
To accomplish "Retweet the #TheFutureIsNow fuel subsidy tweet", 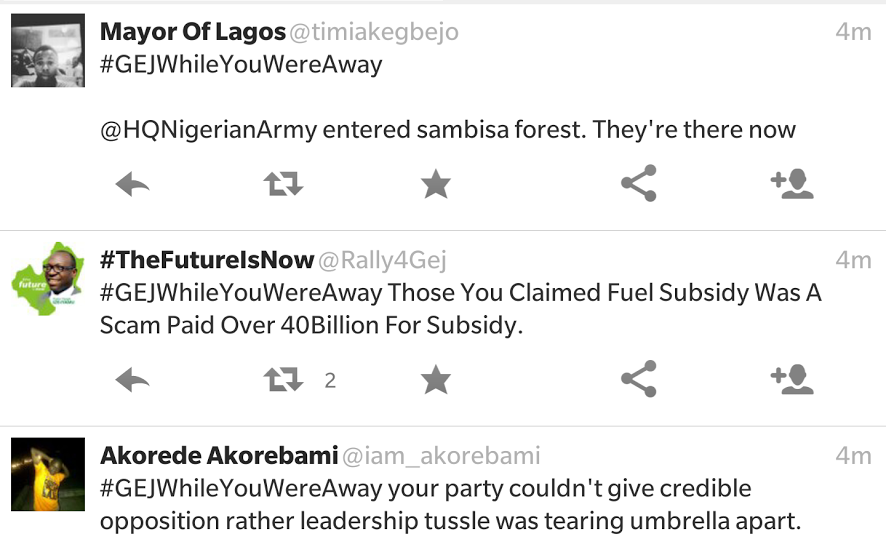I will pyautogui.click(x=283, y=379).
